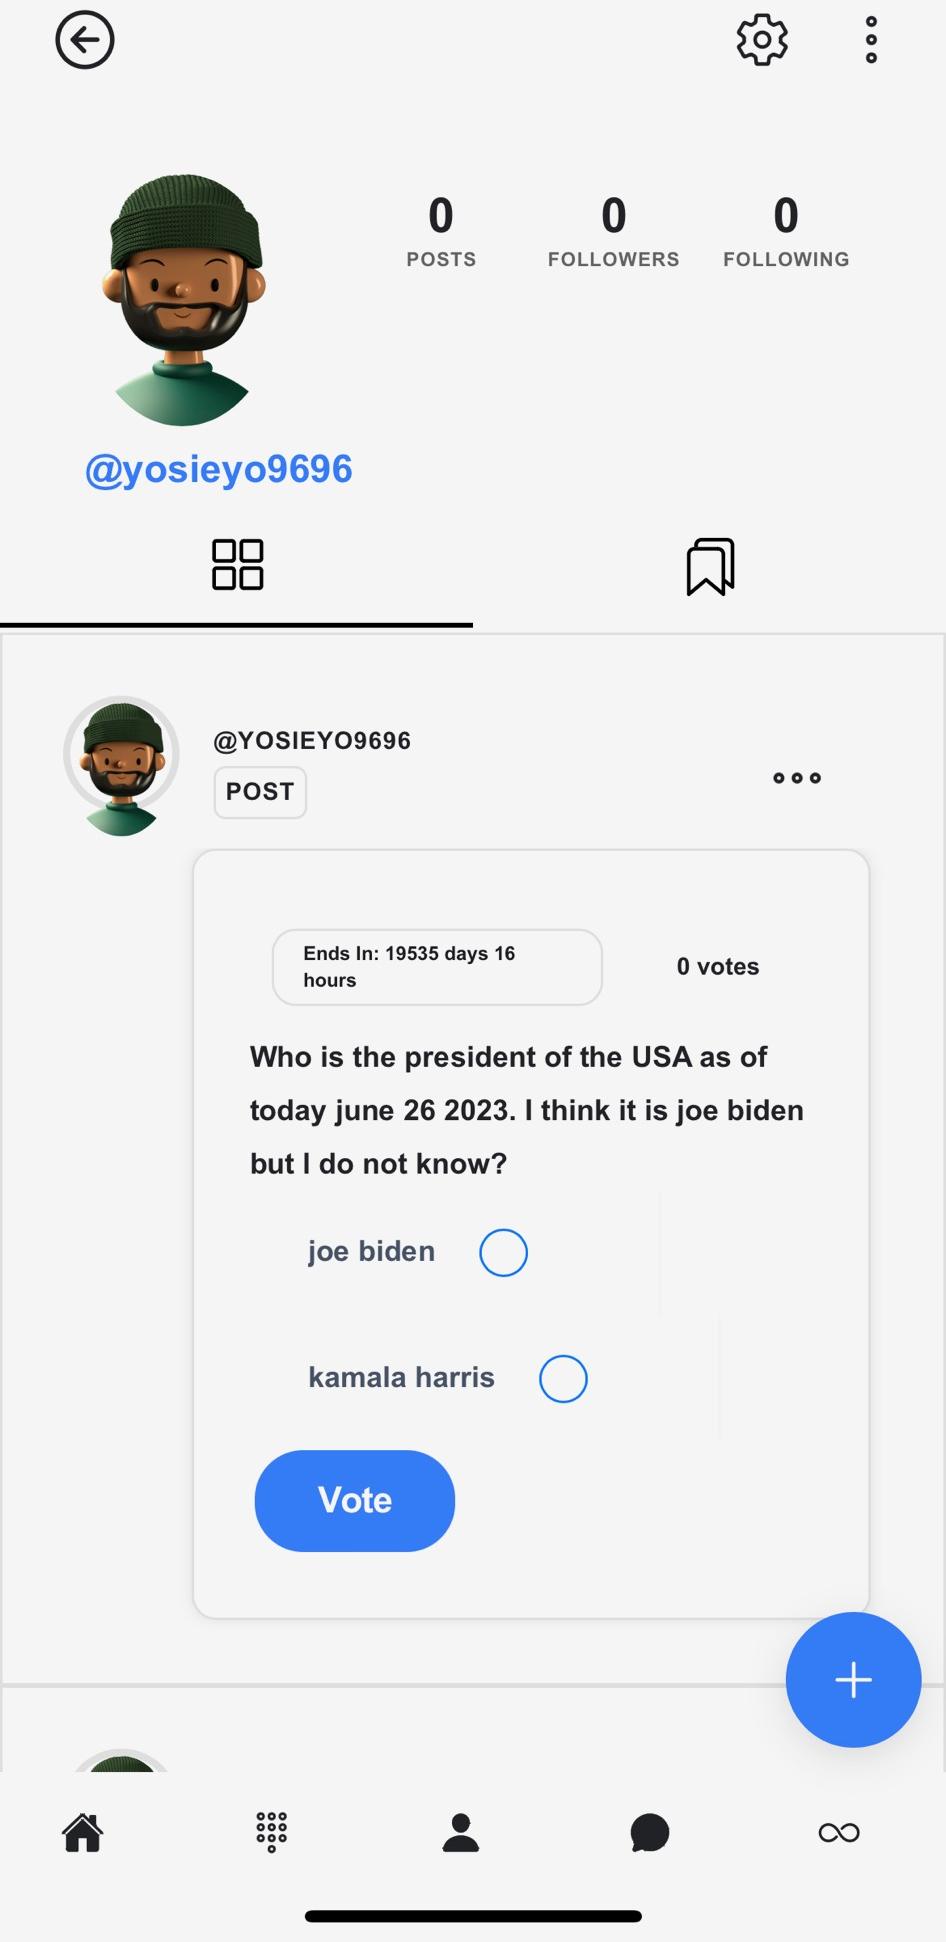Tap the @yosieyo9696 username link

pos(219,469)
